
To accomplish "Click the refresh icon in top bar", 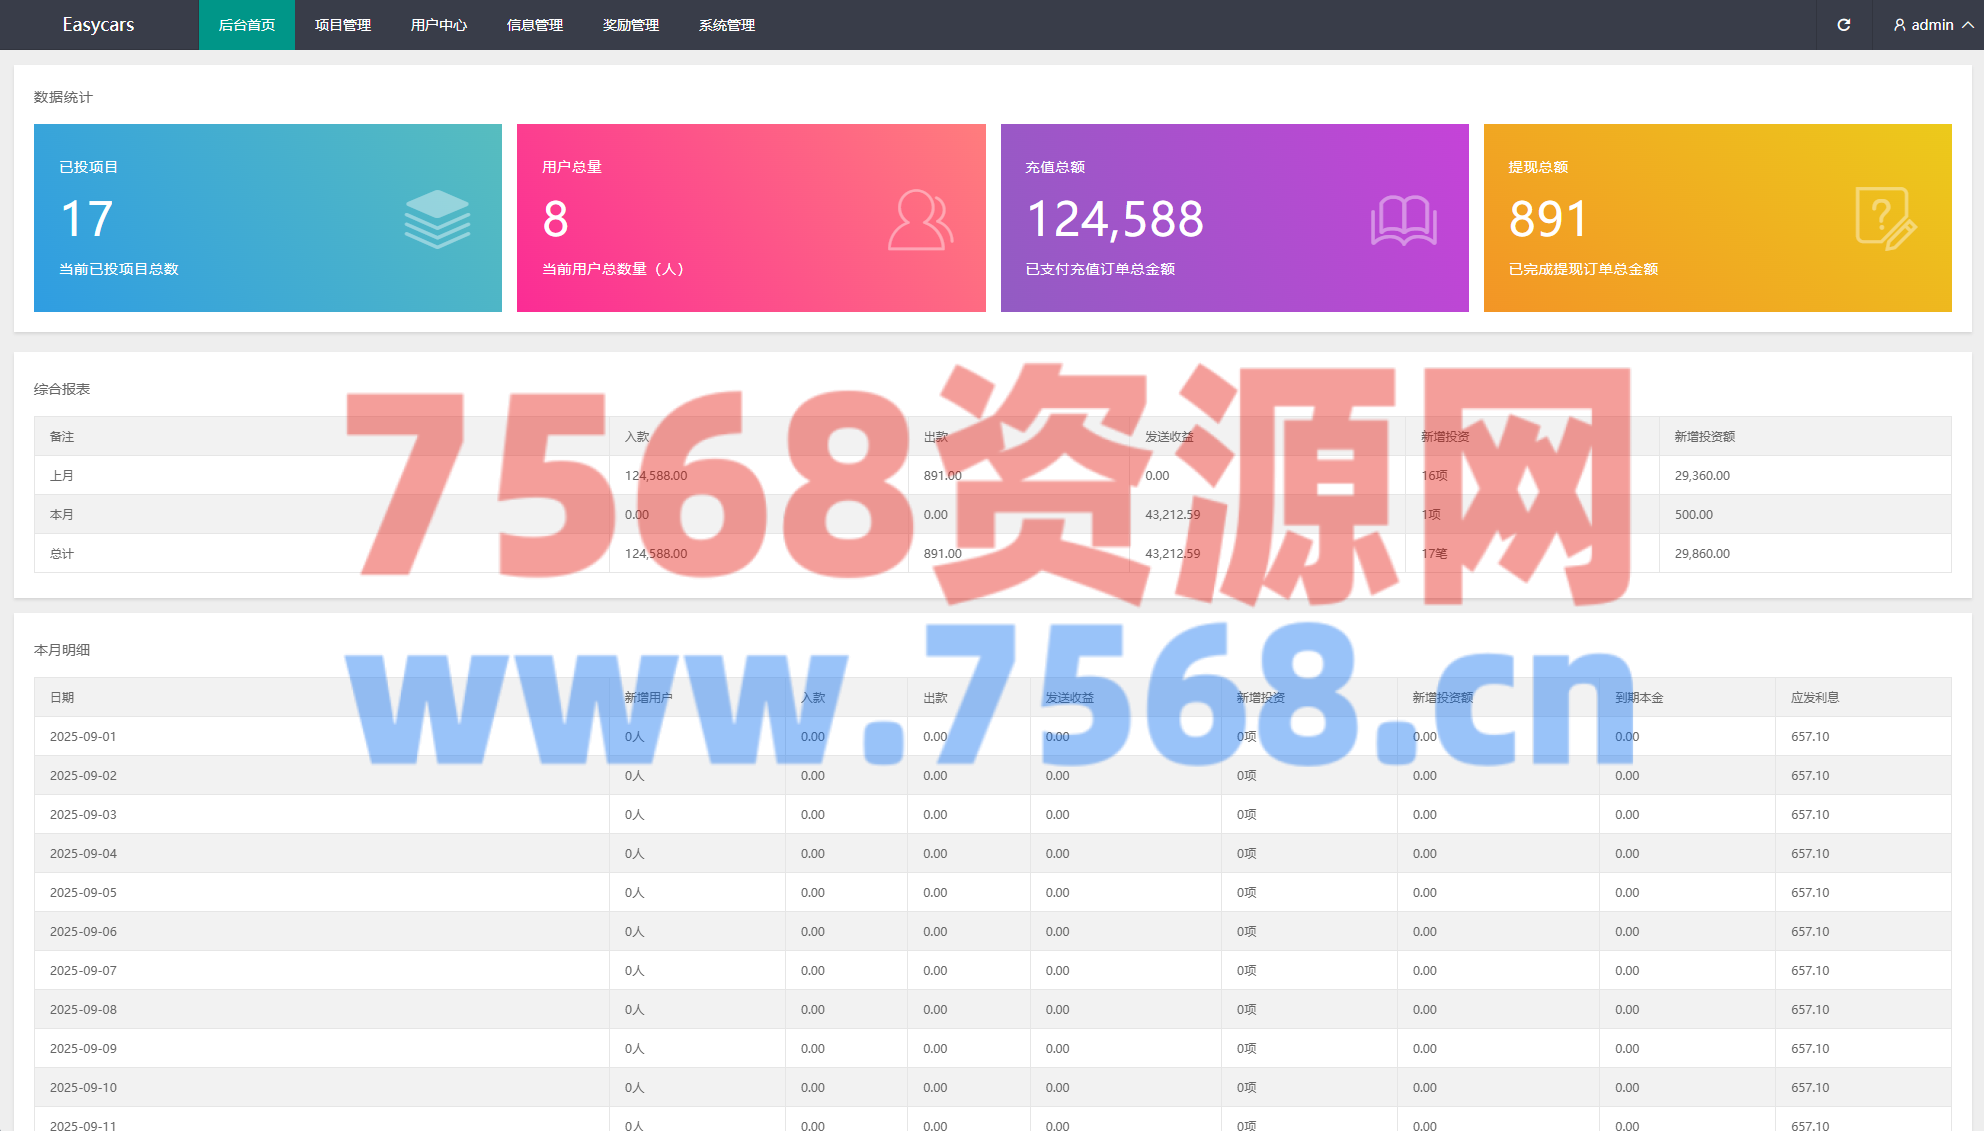I will pos(1843,25).
